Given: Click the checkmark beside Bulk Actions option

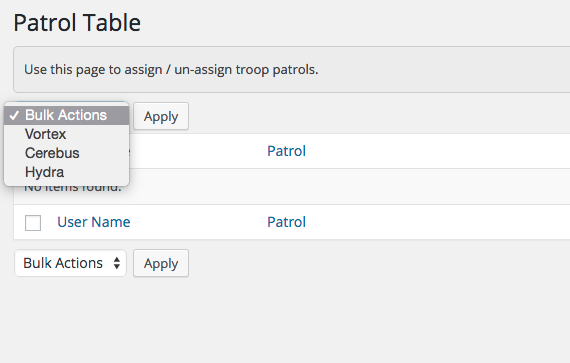Looking at the screenshot, I should (x=14, y=116).
